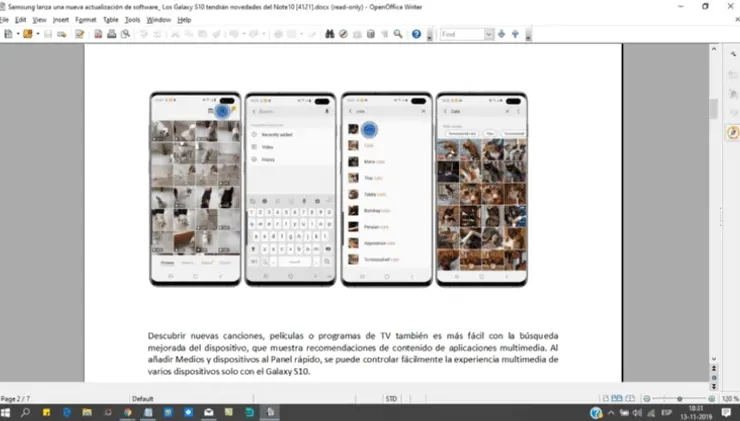
Task: Open the Table menu
Action: 110,19
